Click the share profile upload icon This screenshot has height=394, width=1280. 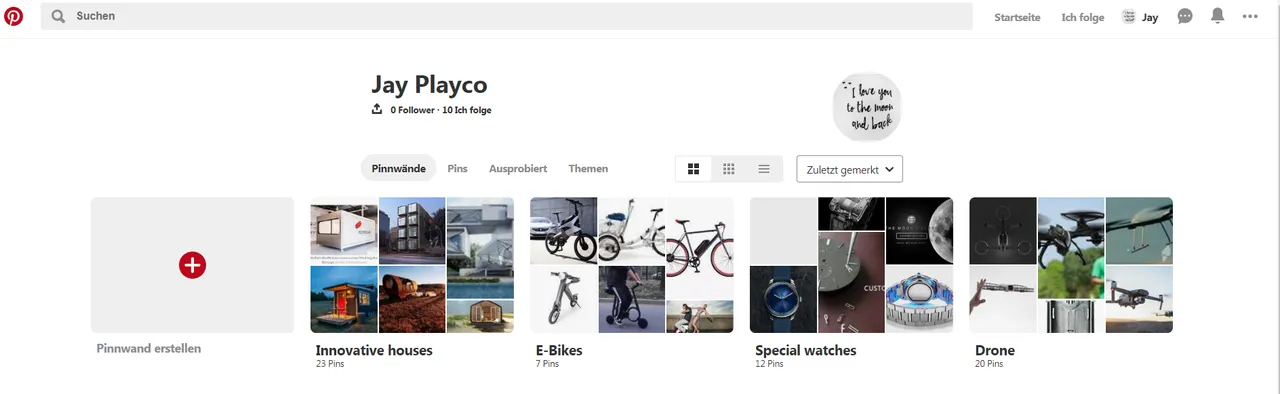click(377, 109)
